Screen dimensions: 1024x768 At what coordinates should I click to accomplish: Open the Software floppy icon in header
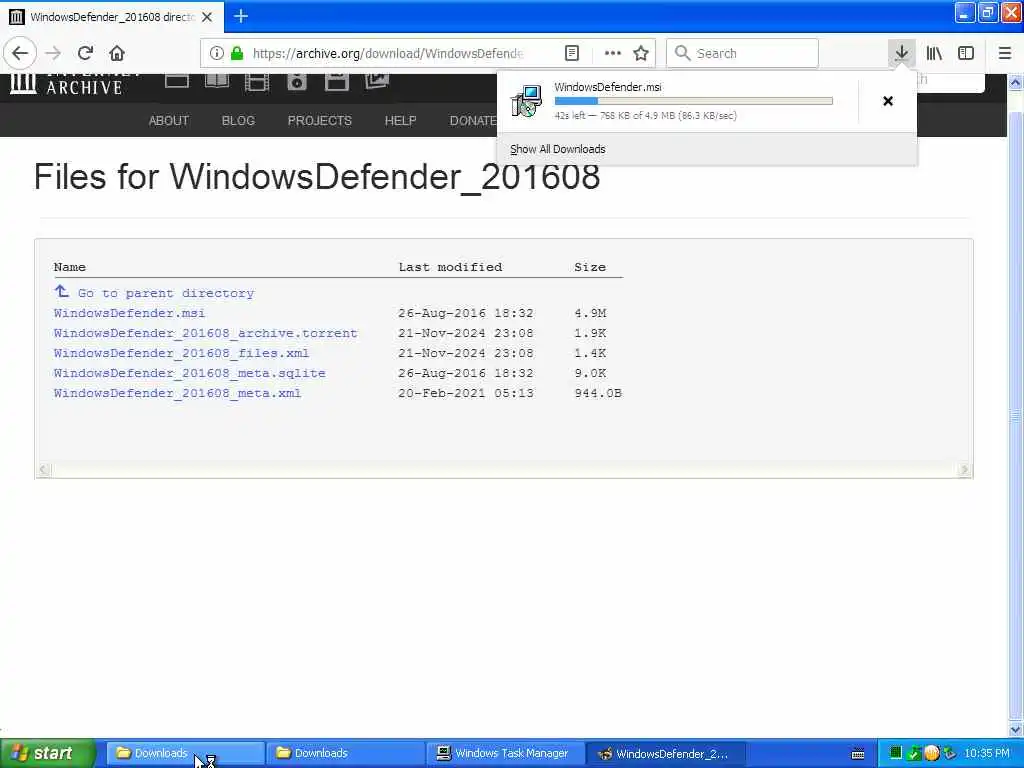click(336, 82)
